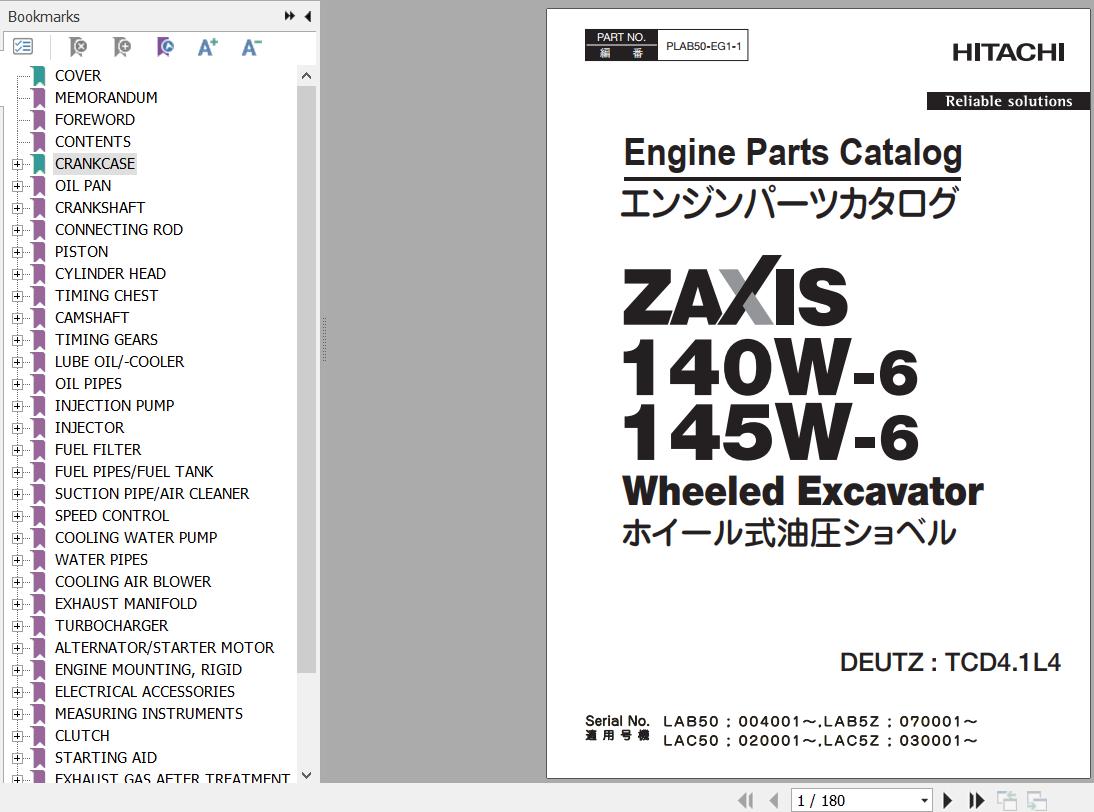Click the add new bookmark icon
Image resolution: width=1094 pixels, height=812 pixels.
121,47
